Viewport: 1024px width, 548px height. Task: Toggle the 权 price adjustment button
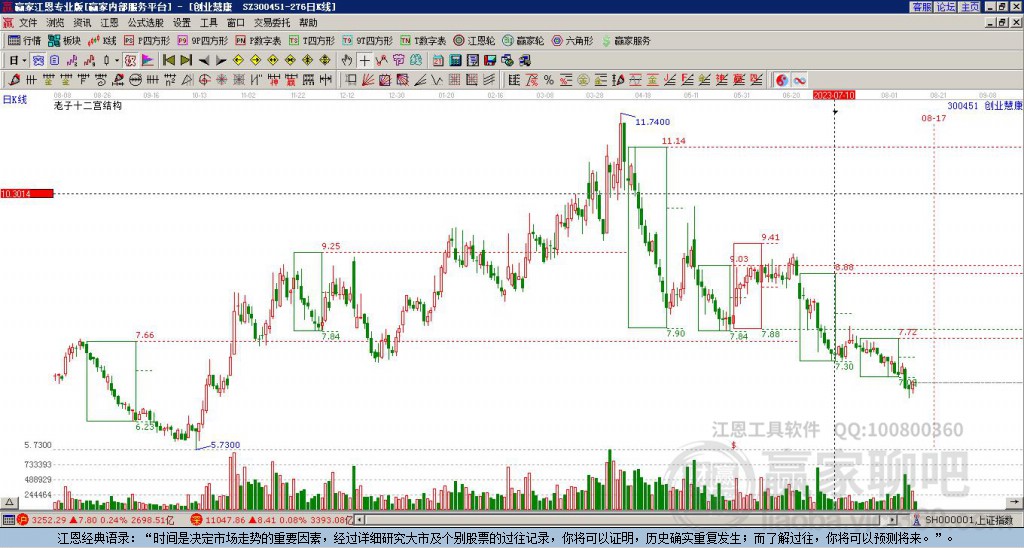(130, 61)
